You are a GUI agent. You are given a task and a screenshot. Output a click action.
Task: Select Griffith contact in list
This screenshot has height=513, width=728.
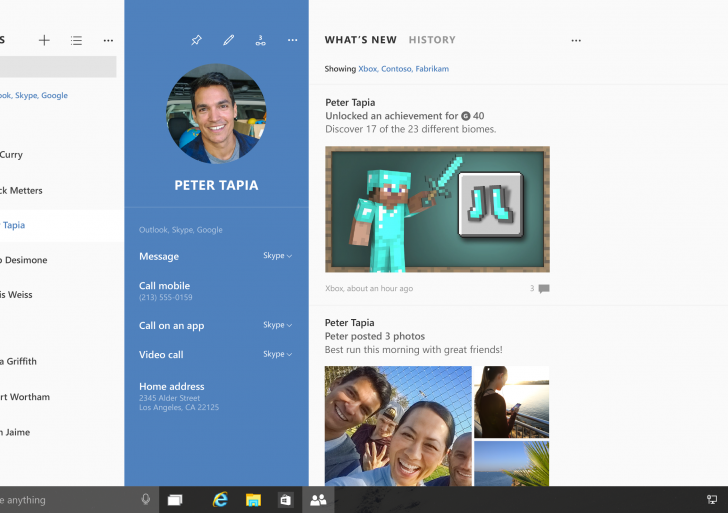[18, 361]
